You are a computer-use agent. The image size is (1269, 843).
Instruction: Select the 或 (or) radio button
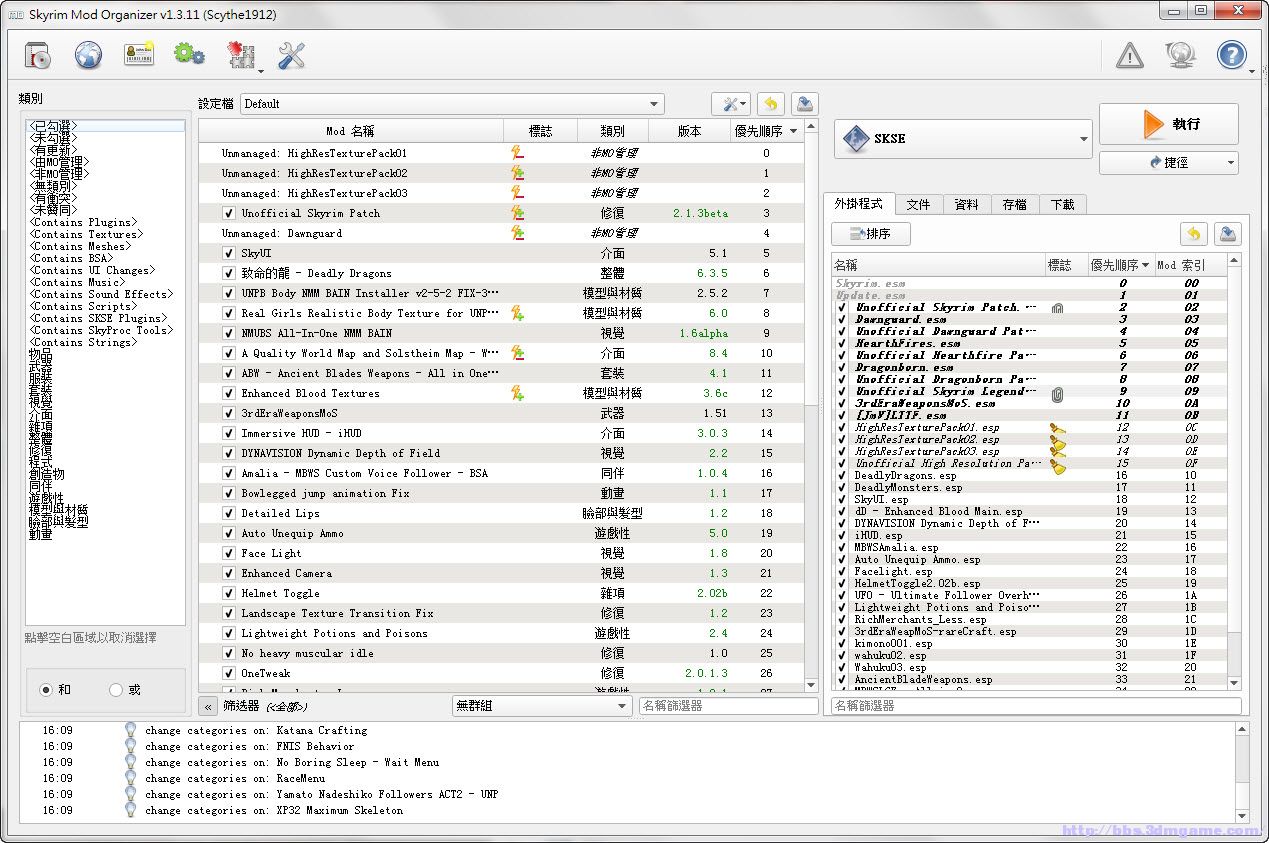pos(116,690)
